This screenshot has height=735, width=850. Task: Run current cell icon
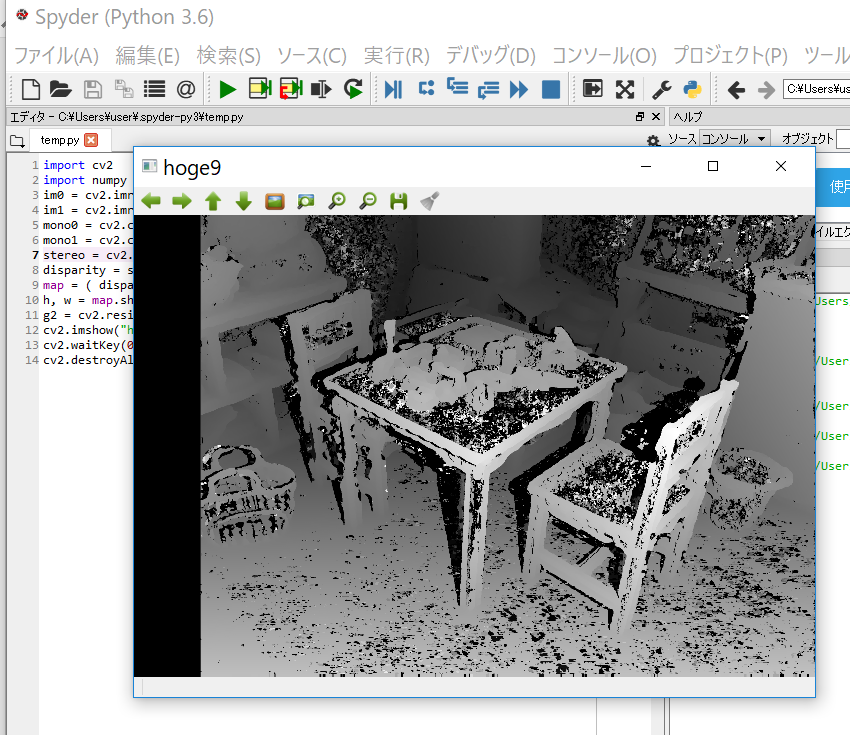tap(260, 89)
